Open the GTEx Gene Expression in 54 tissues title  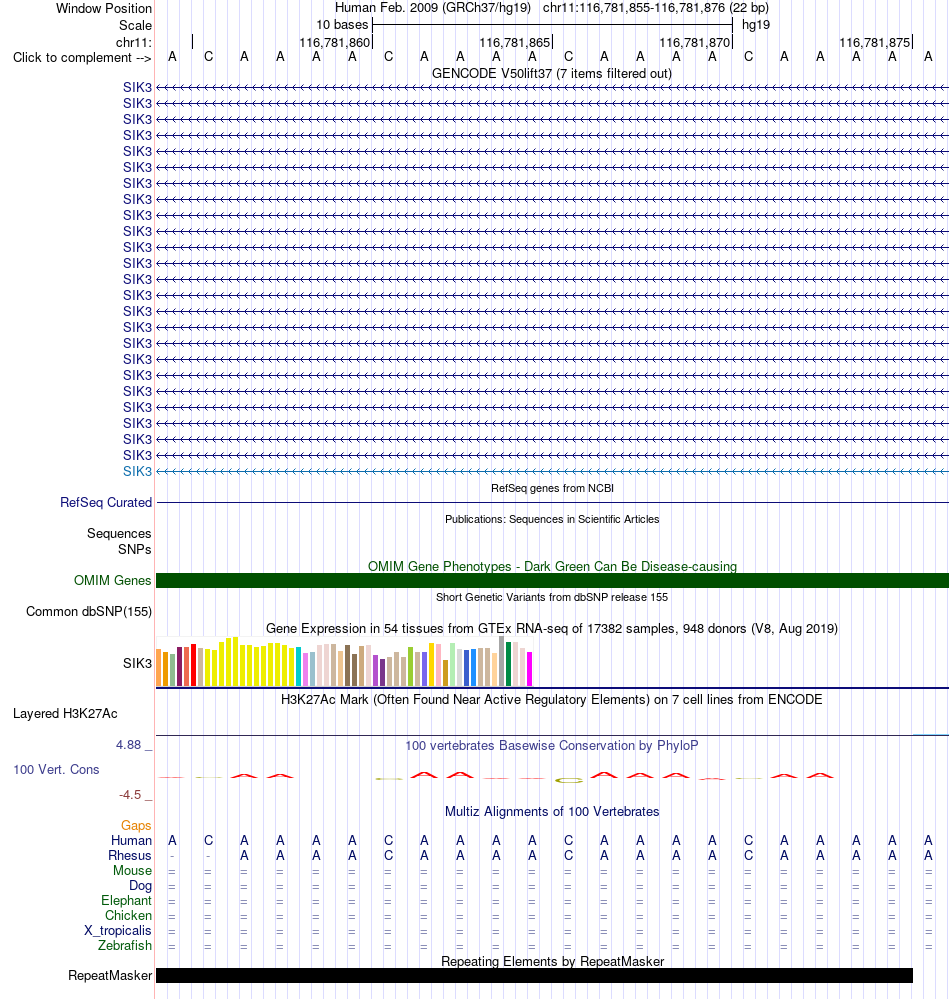(552, 628)
